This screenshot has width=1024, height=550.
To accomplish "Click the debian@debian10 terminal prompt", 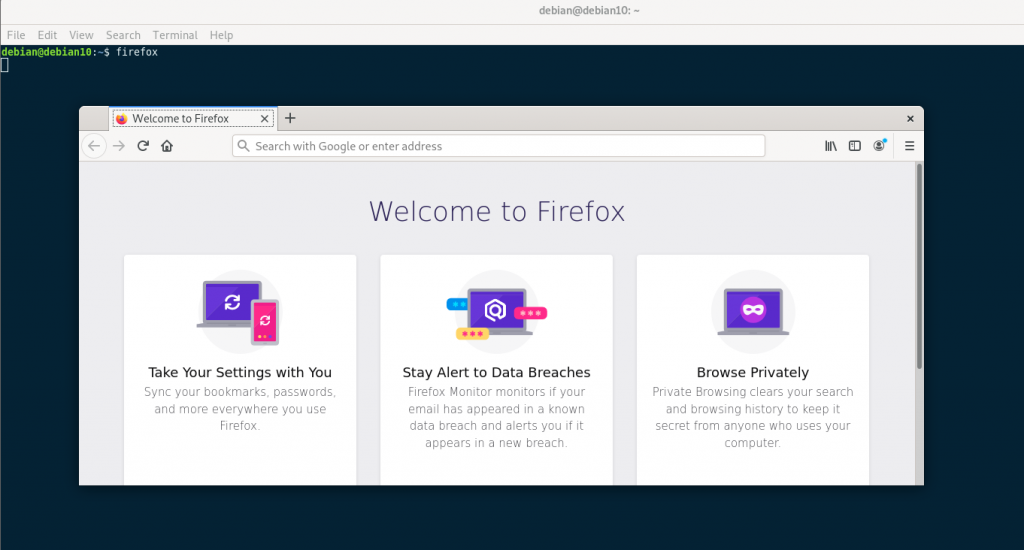I will point(56,52).
